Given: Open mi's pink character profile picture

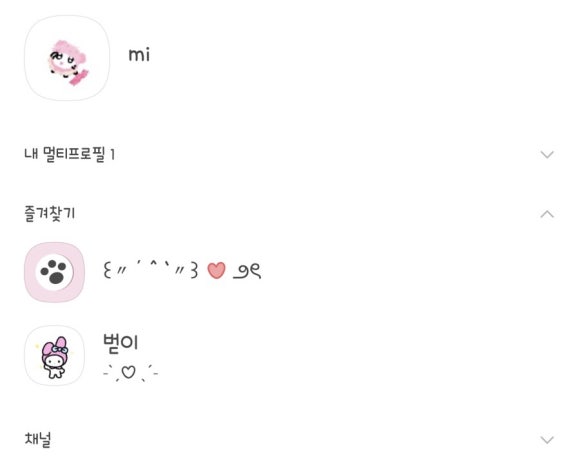Looking at the screenshot, I should 67,58.
